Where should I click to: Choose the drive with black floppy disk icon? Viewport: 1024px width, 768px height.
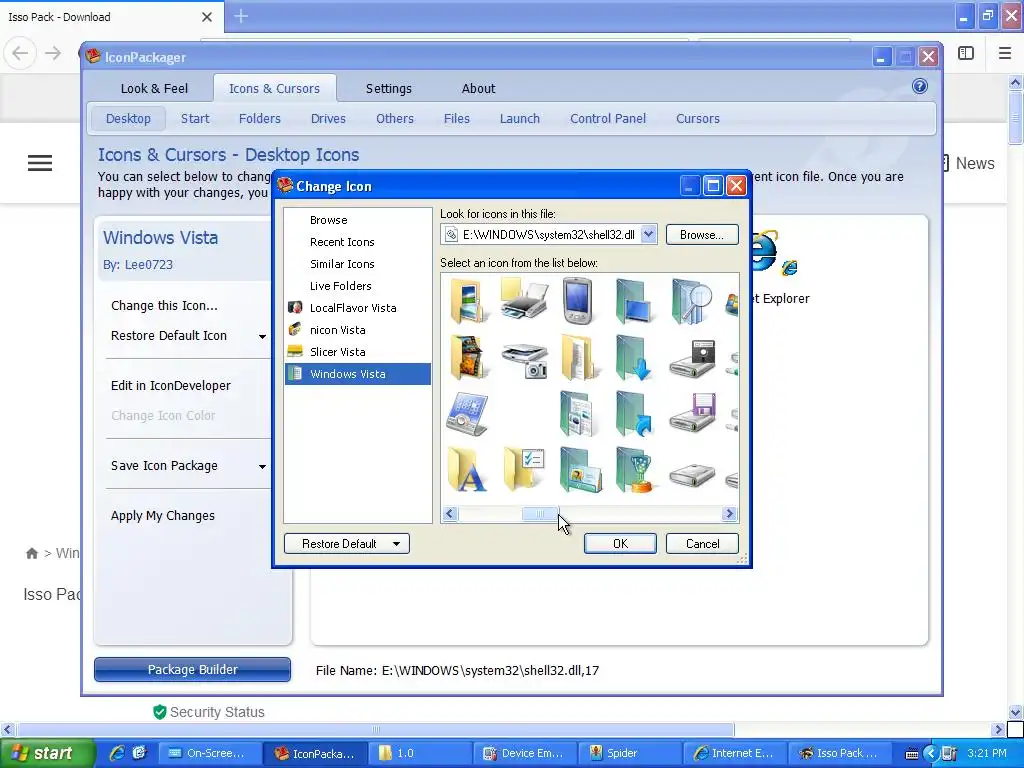pos(692,358)
